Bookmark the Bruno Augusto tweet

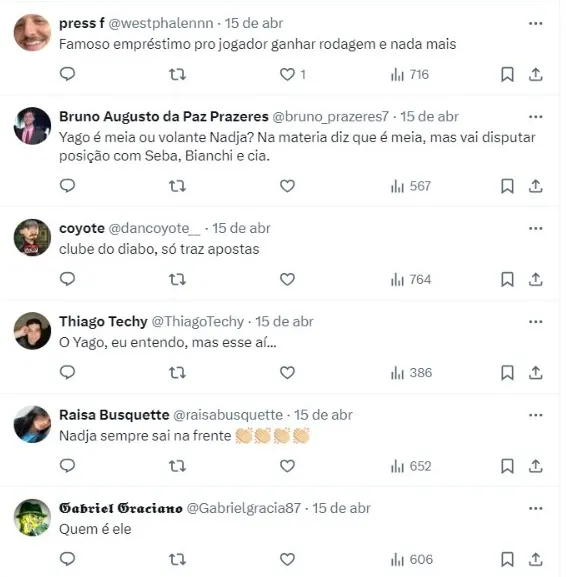click(507, 186)
